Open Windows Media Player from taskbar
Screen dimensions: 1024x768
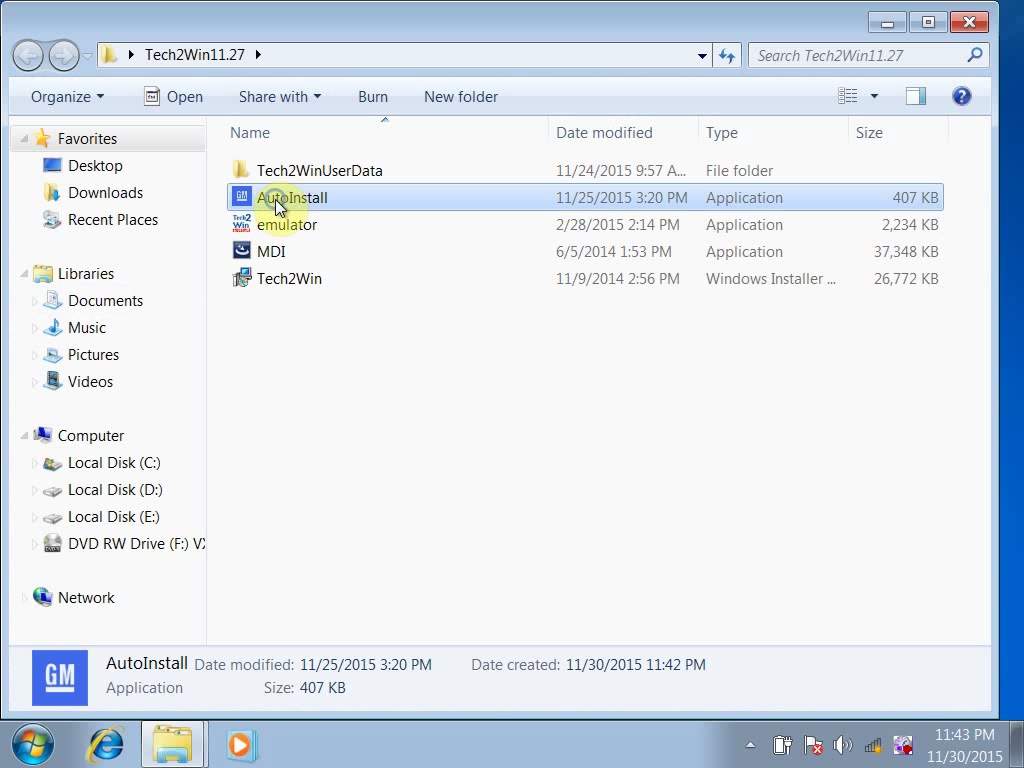pyautogui.click(x=240, y=744)
